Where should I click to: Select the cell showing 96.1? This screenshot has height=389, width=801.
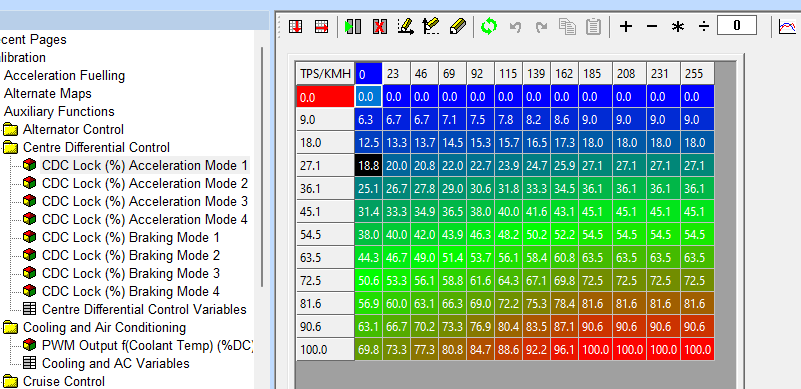point(564,350)
